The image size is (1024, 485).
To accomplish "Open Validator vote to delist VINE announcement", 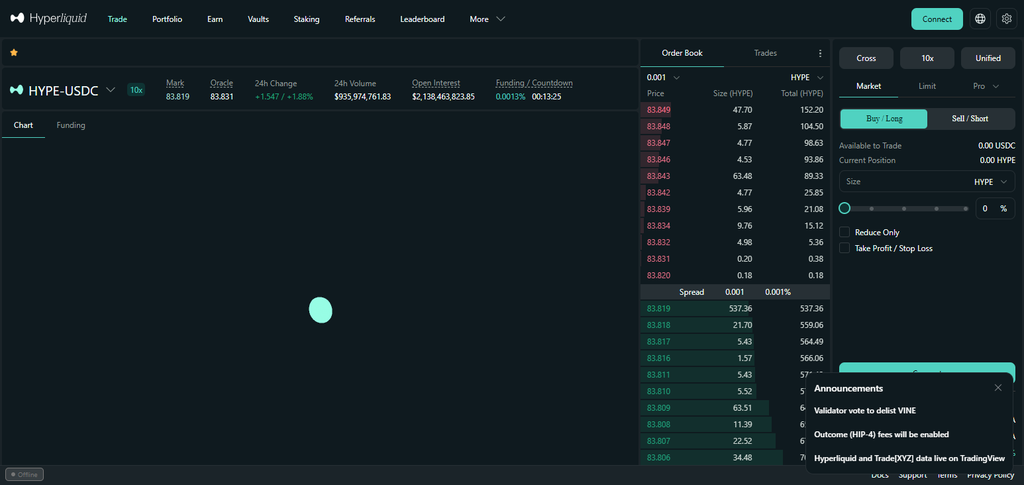I will click(x=865, y=411).
